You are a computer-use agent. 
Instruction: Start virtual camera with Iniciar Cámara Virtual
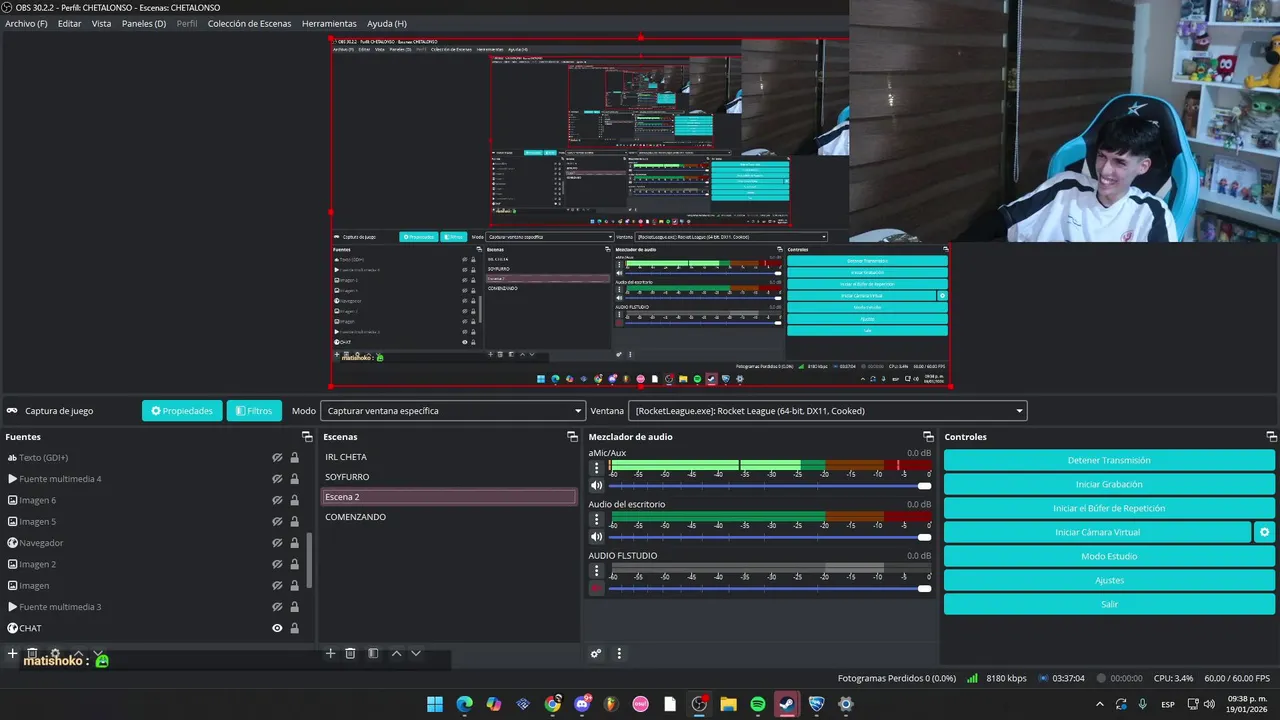(x=1097, y=532)
